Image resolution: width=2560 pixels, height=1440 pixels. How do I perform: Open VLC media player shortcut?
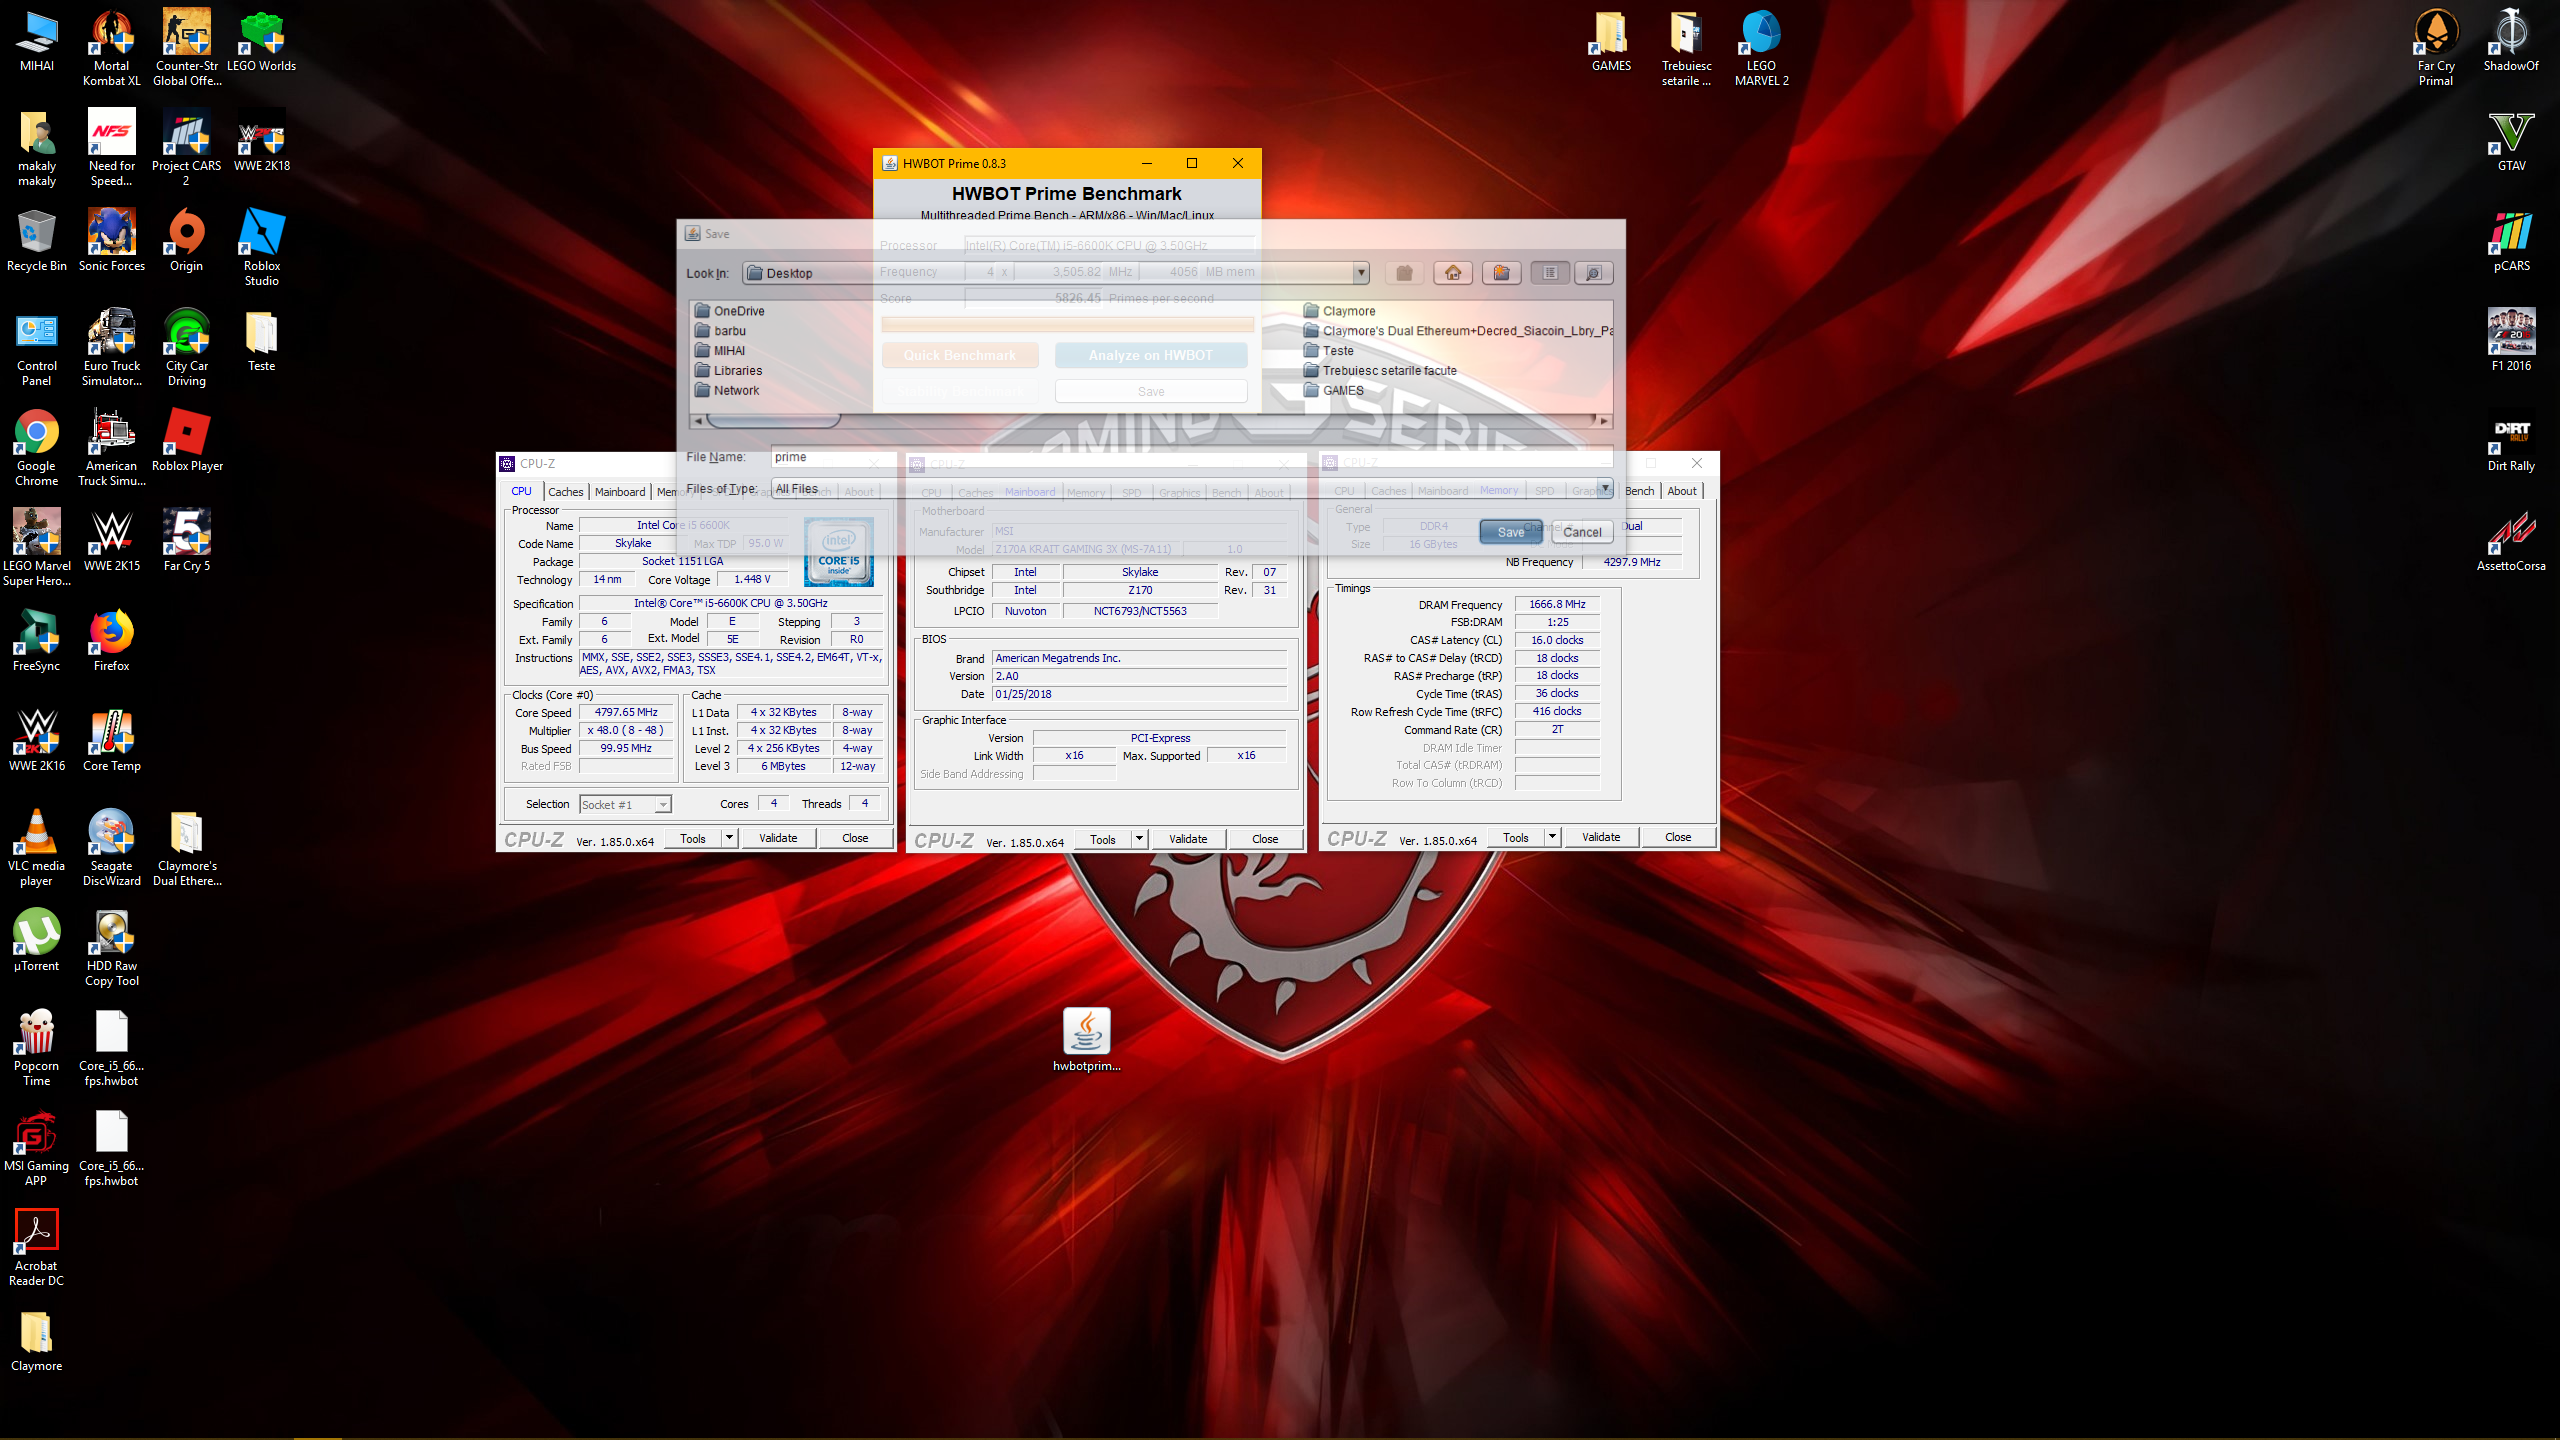pyautogui.click(x=37, y=847)
